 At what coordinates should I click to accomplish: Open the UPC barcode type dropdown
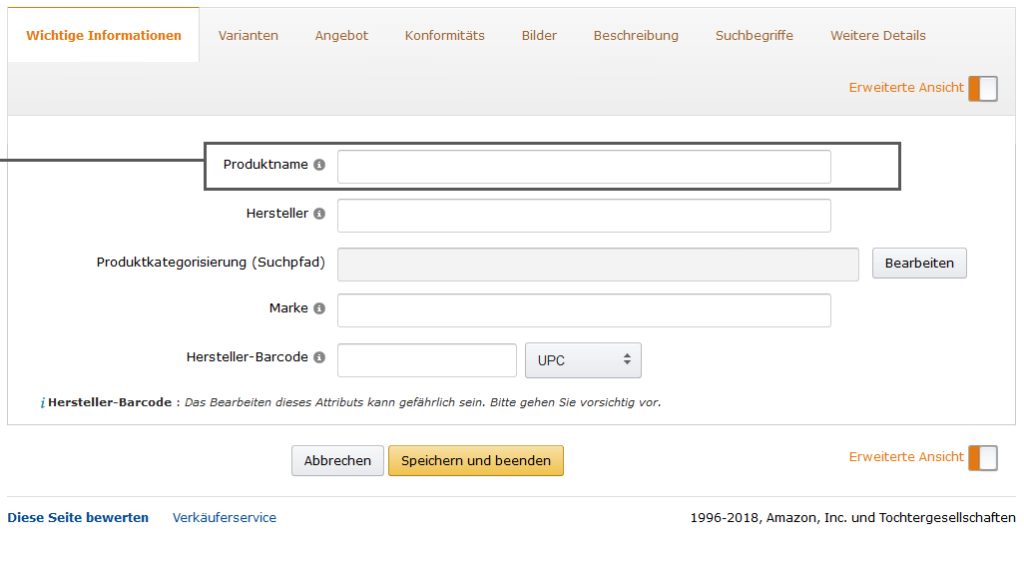click(583, 360)
